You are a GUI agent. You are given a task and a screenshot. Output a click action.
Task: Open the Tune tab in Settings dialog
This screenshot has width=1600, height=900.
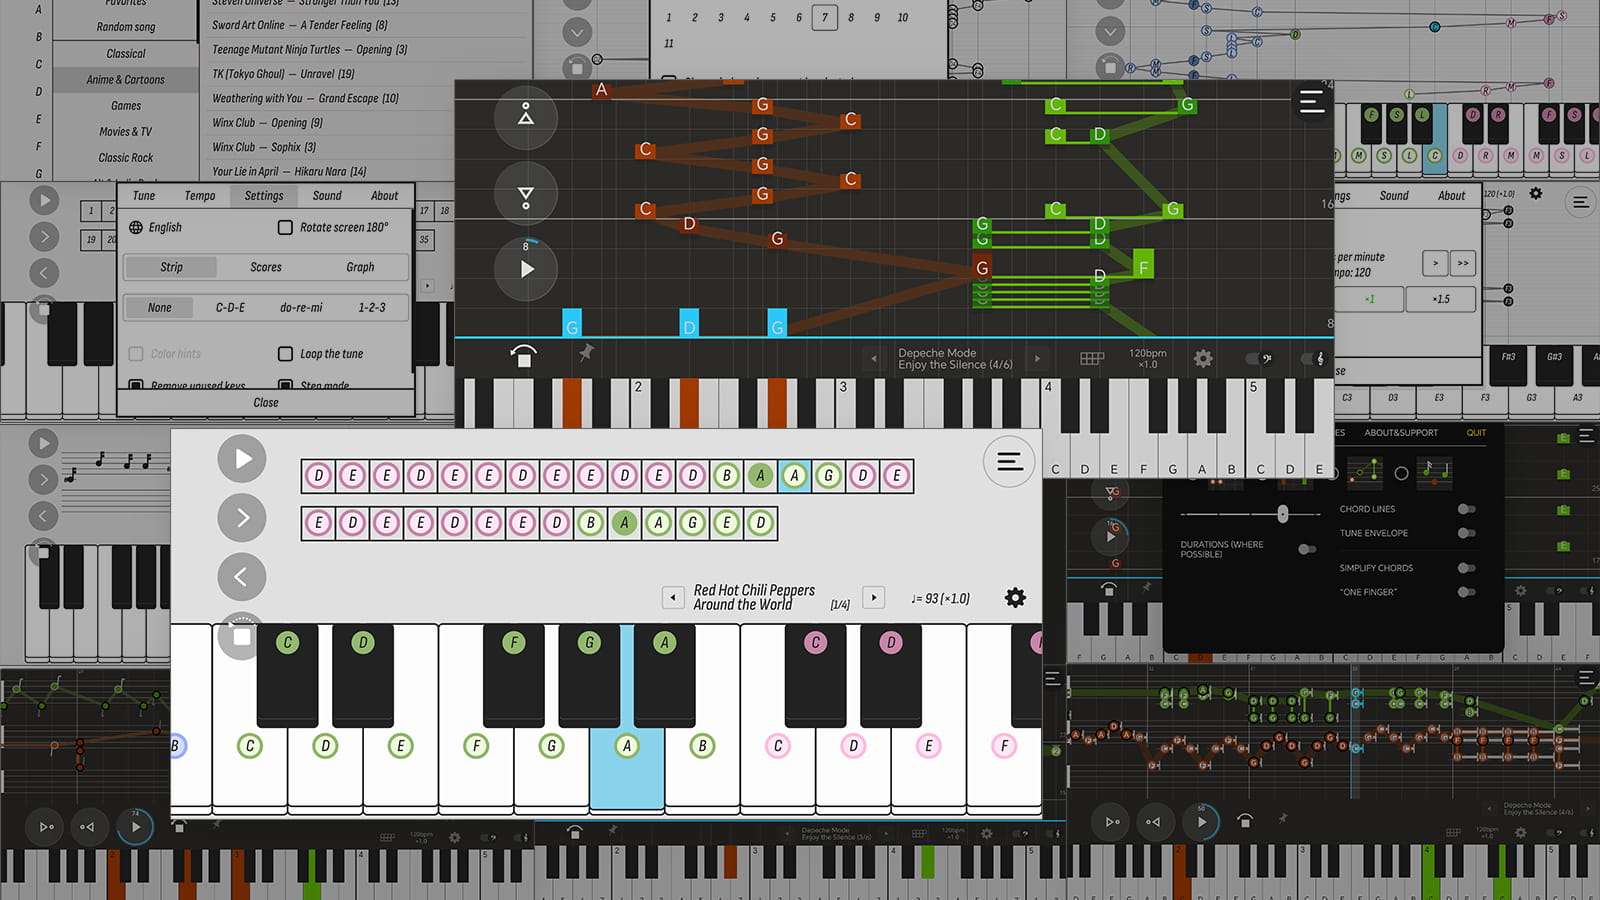pos(144,196)
